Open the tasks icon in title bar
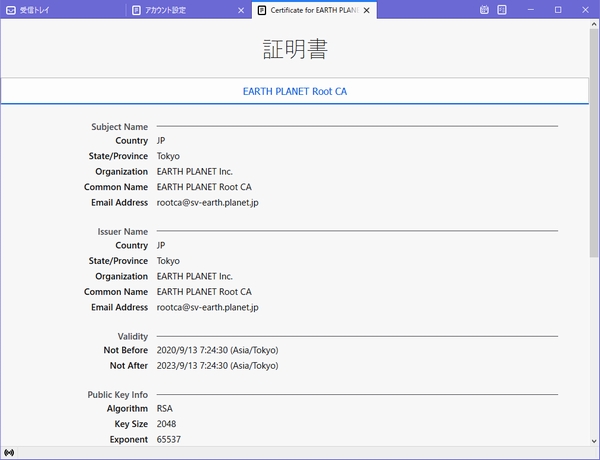600x460 pixels. click(x=502, y=10)
